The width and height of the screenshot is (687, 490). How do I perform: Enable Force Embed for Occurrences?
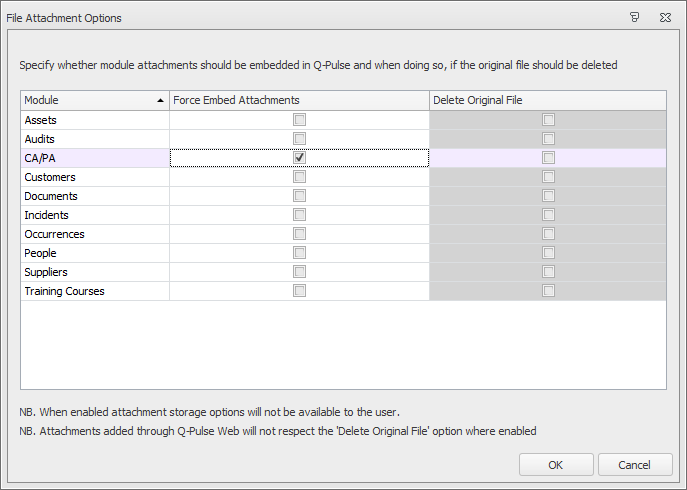[299, 234]
